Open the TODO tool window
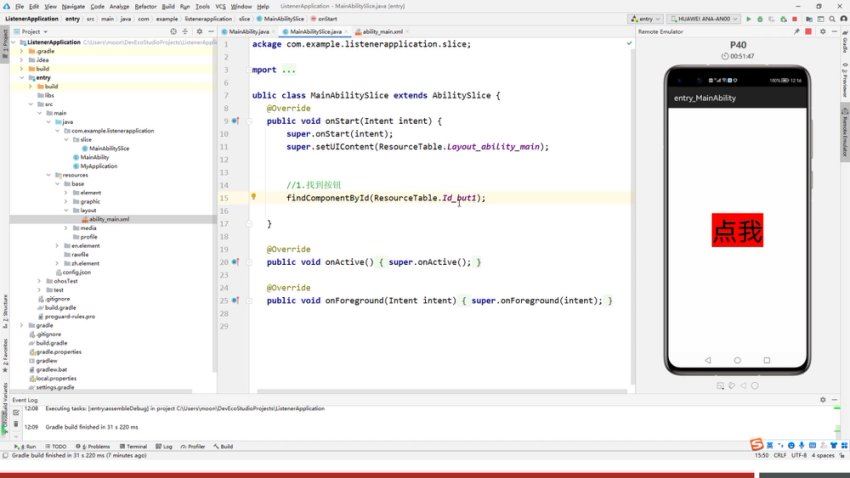The width and height of the screenshot is (850, 478). [56, 447]
